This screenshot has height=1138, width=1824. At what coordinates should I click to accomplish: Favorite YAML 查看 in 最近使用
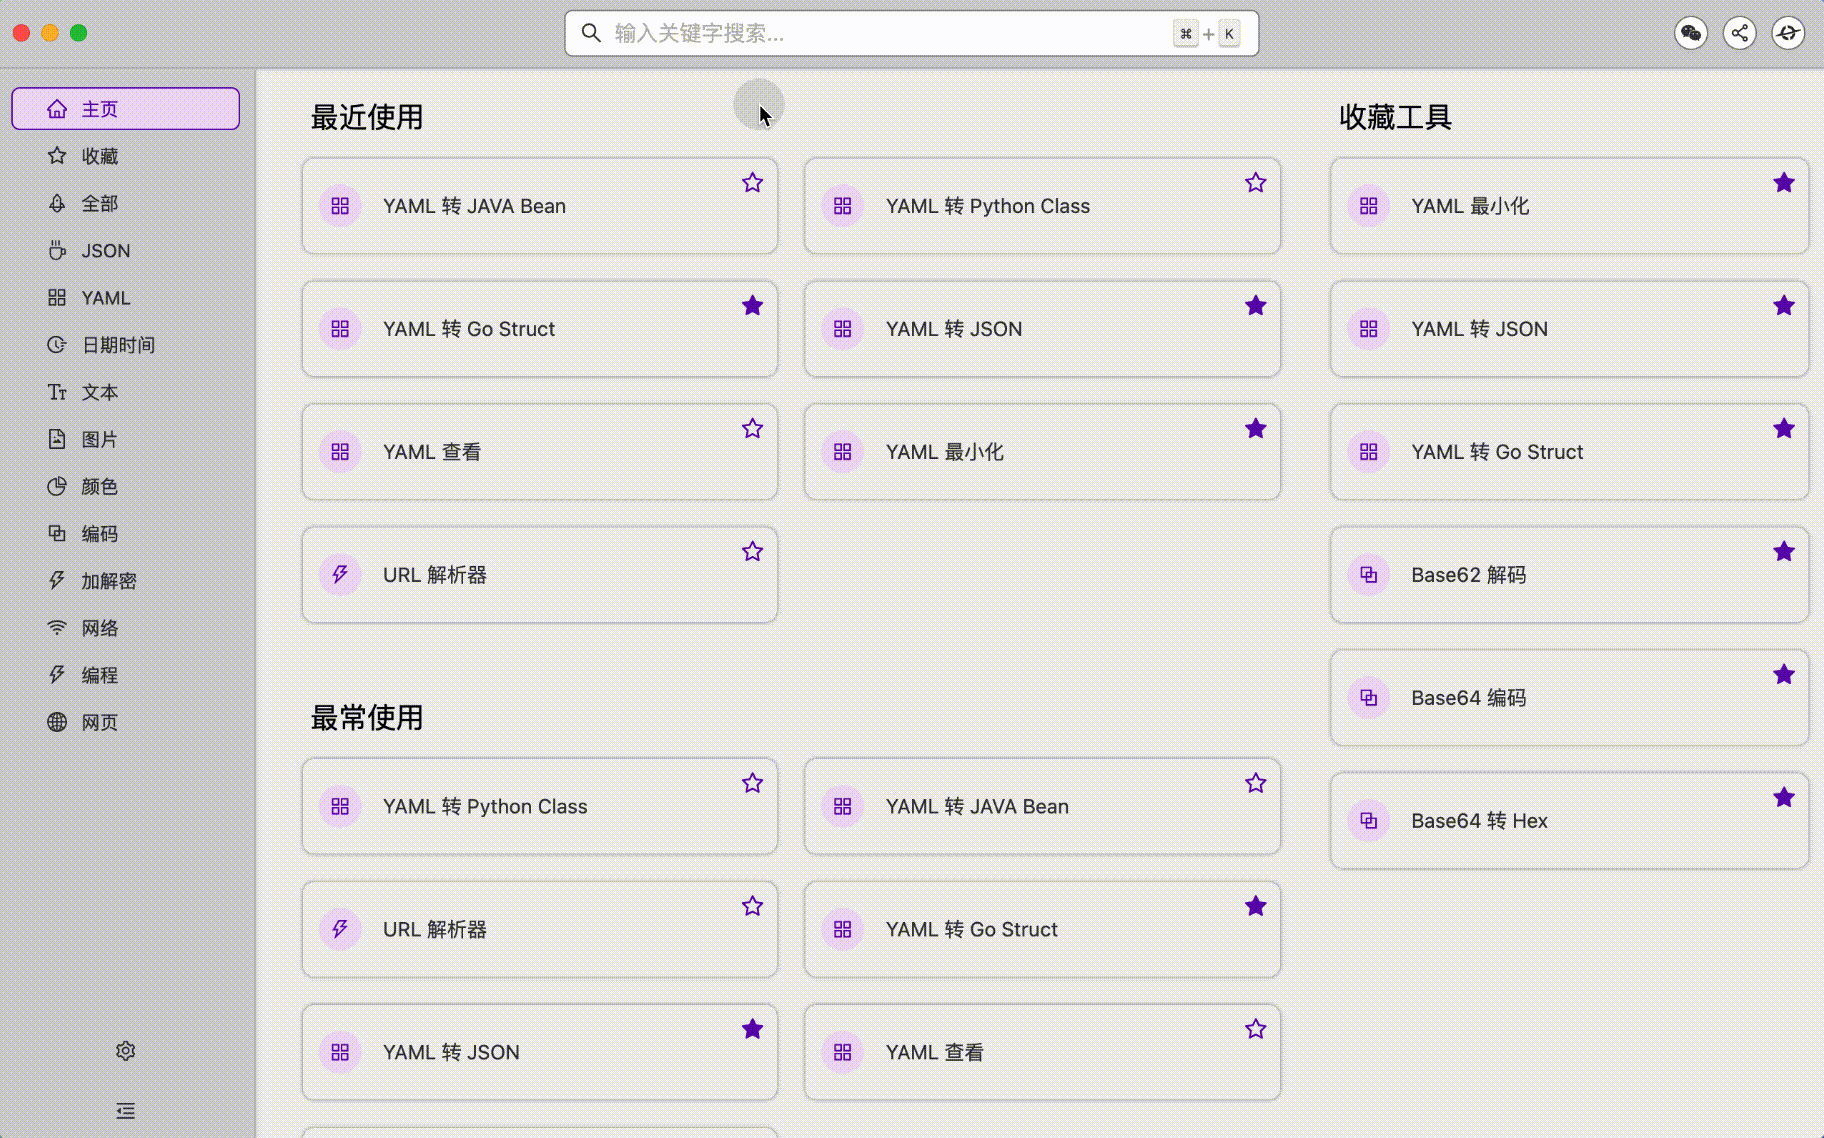753,429
